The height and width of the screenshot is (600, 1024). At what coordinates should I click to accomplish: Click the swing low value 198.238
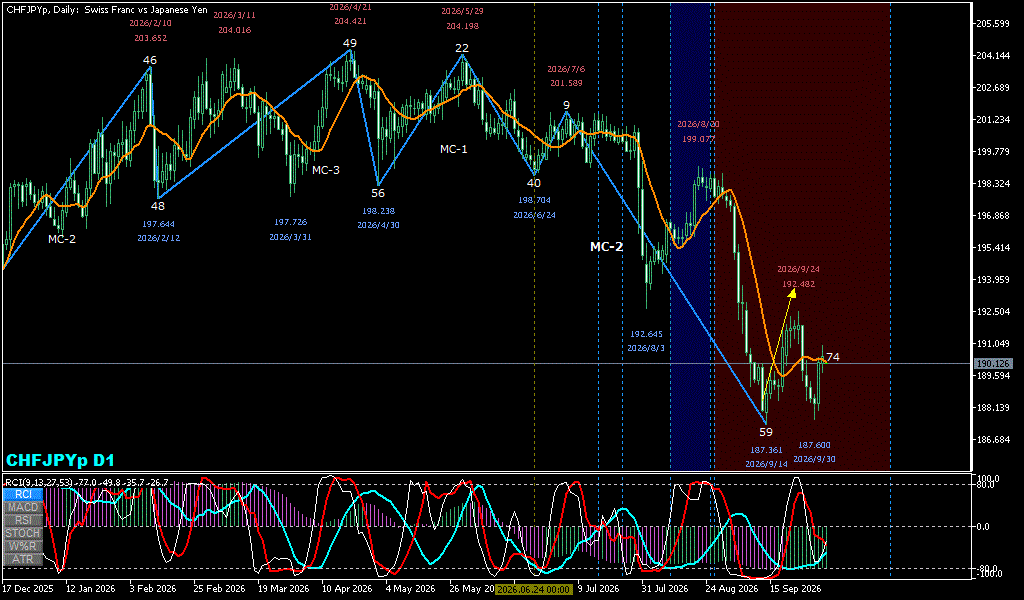pyautogui.click(x=378, y=211)
